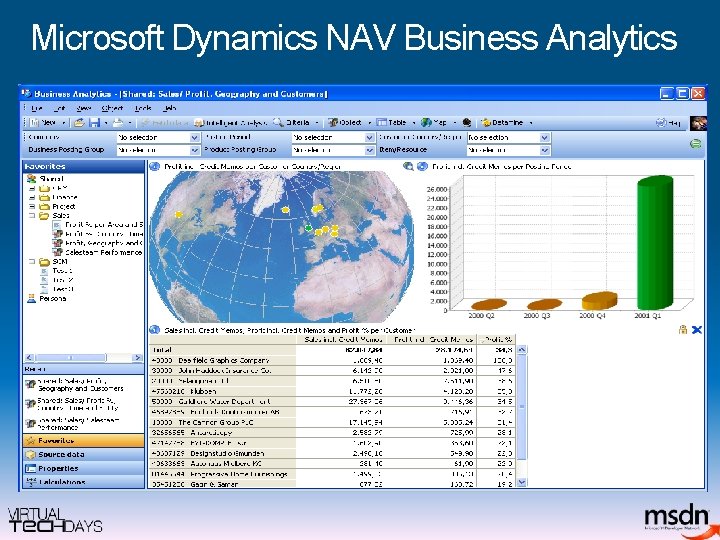Click the dark globe icon after Map
This screenshot has height=540, width=720.
pos(467,123)
